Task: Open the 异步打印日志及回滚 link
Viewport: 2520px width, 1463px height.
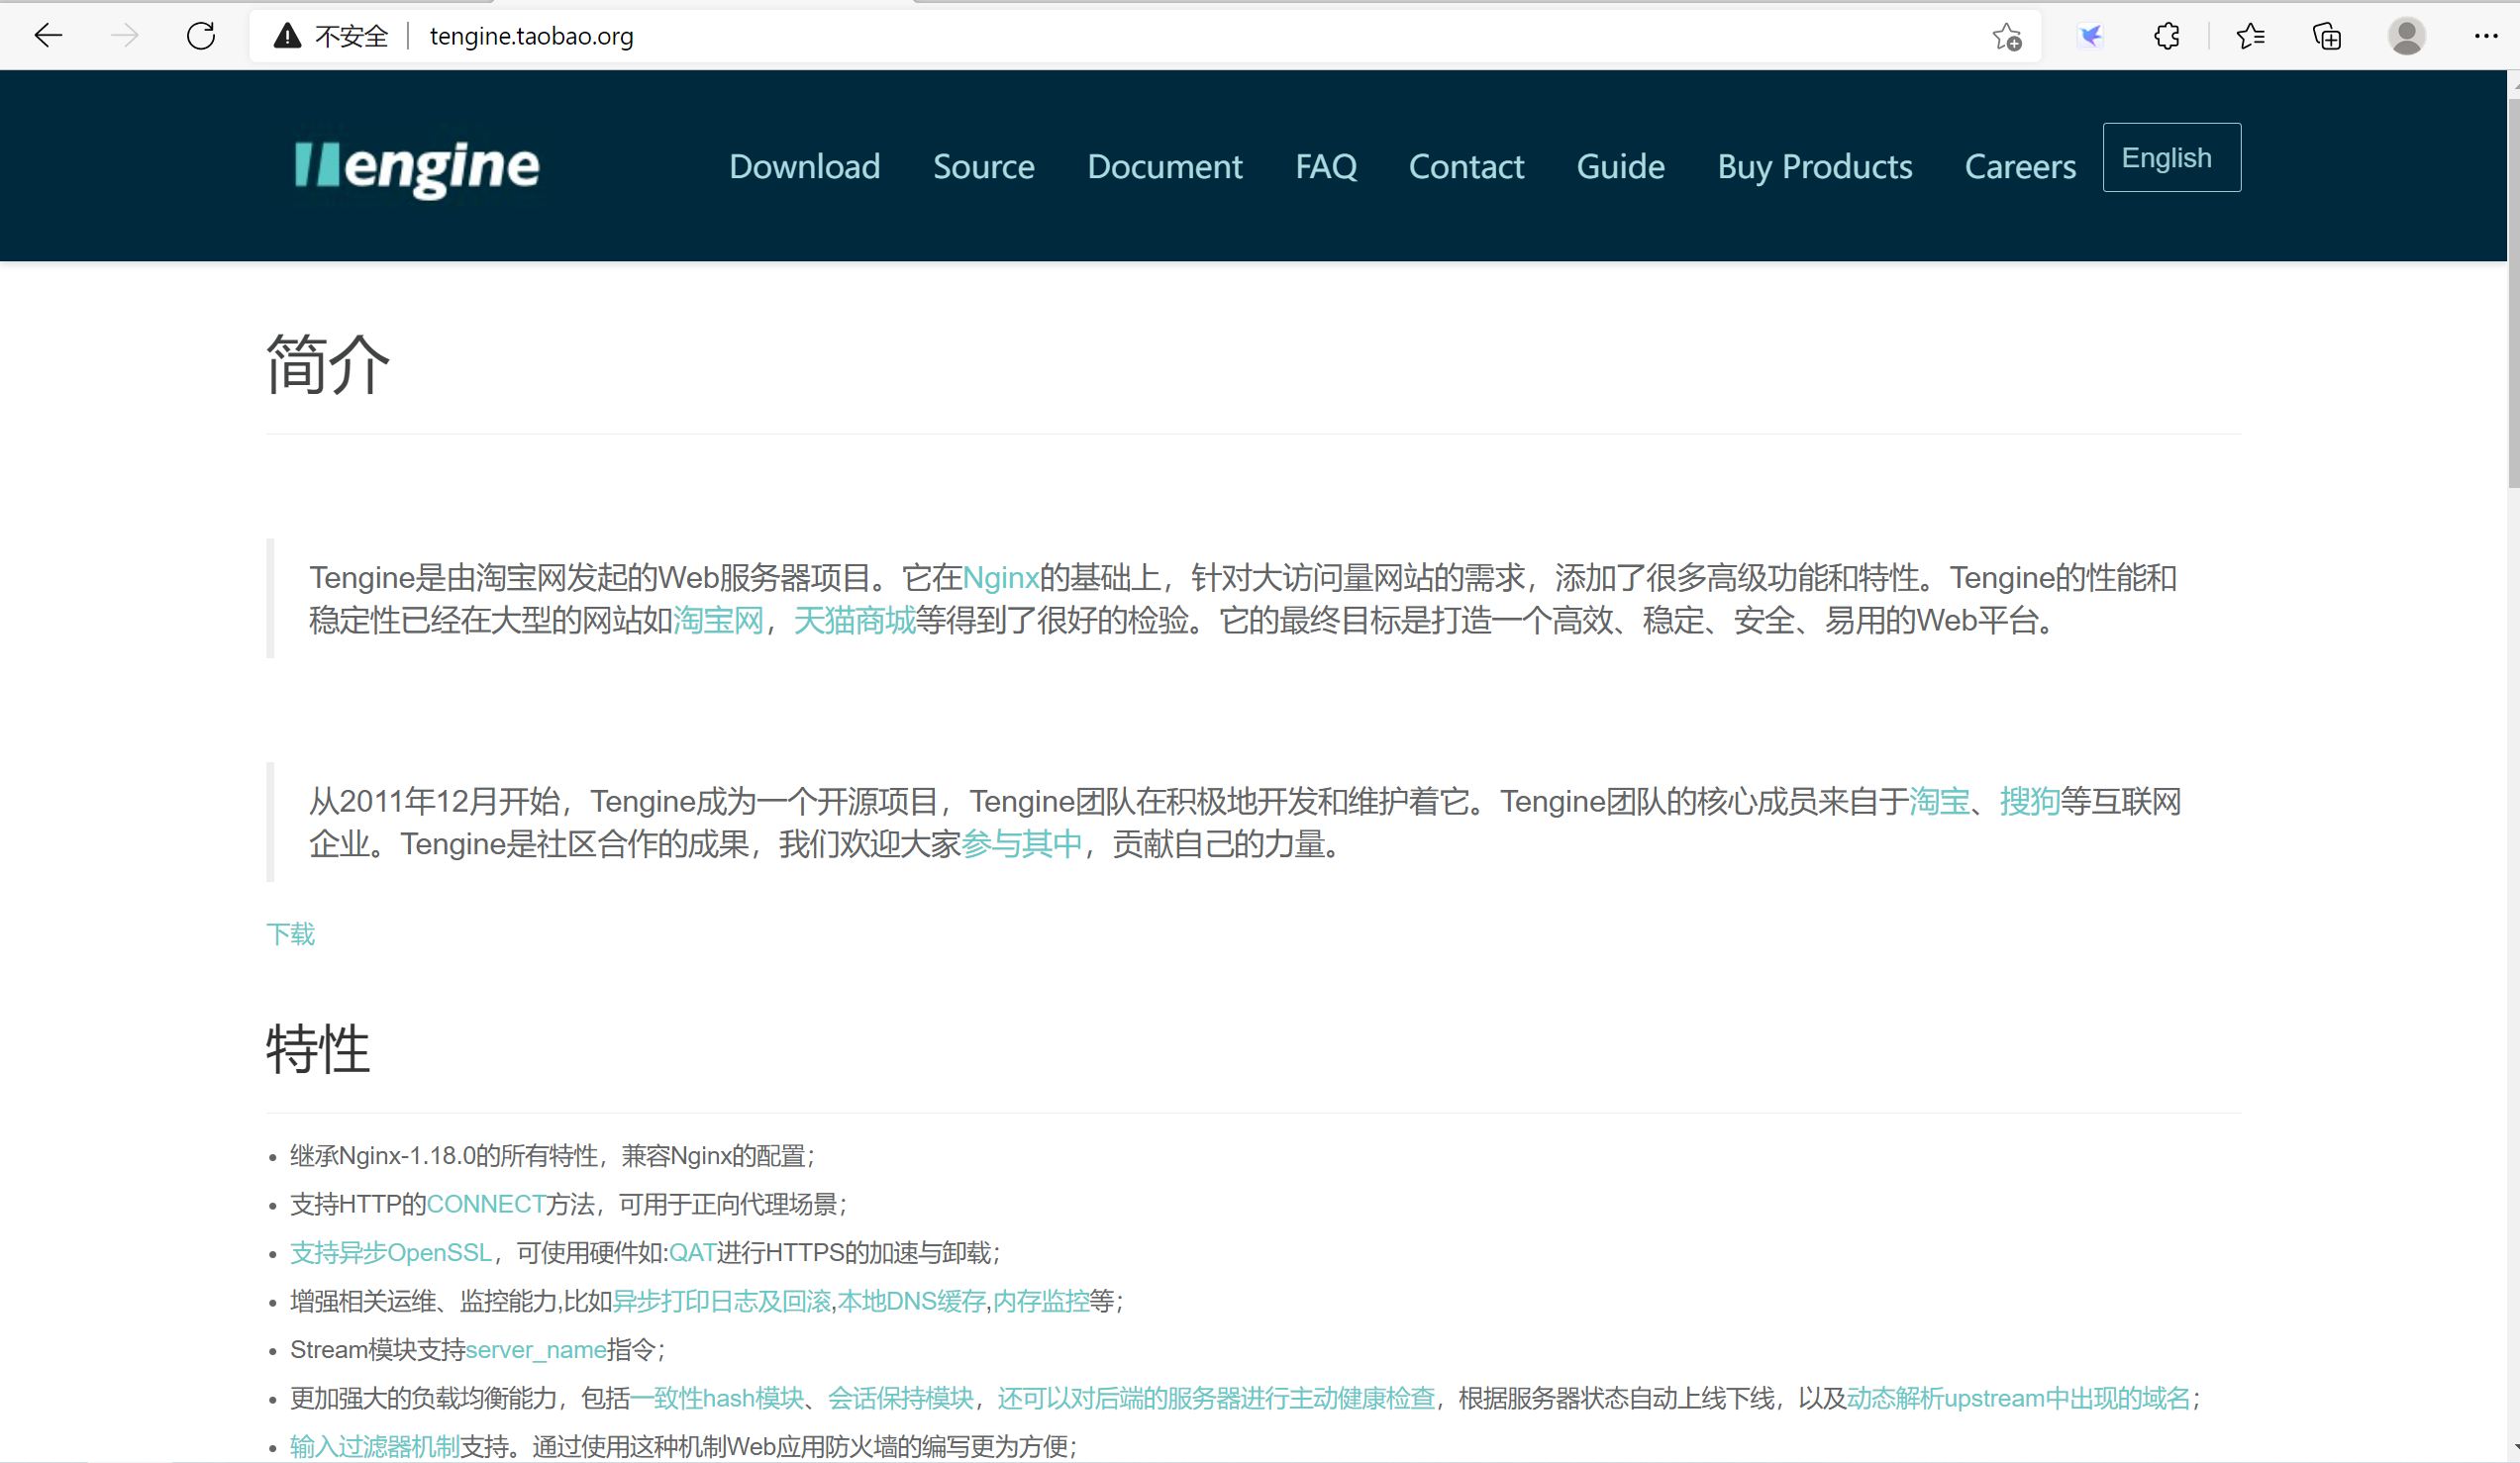Action: pos(721,1301)
